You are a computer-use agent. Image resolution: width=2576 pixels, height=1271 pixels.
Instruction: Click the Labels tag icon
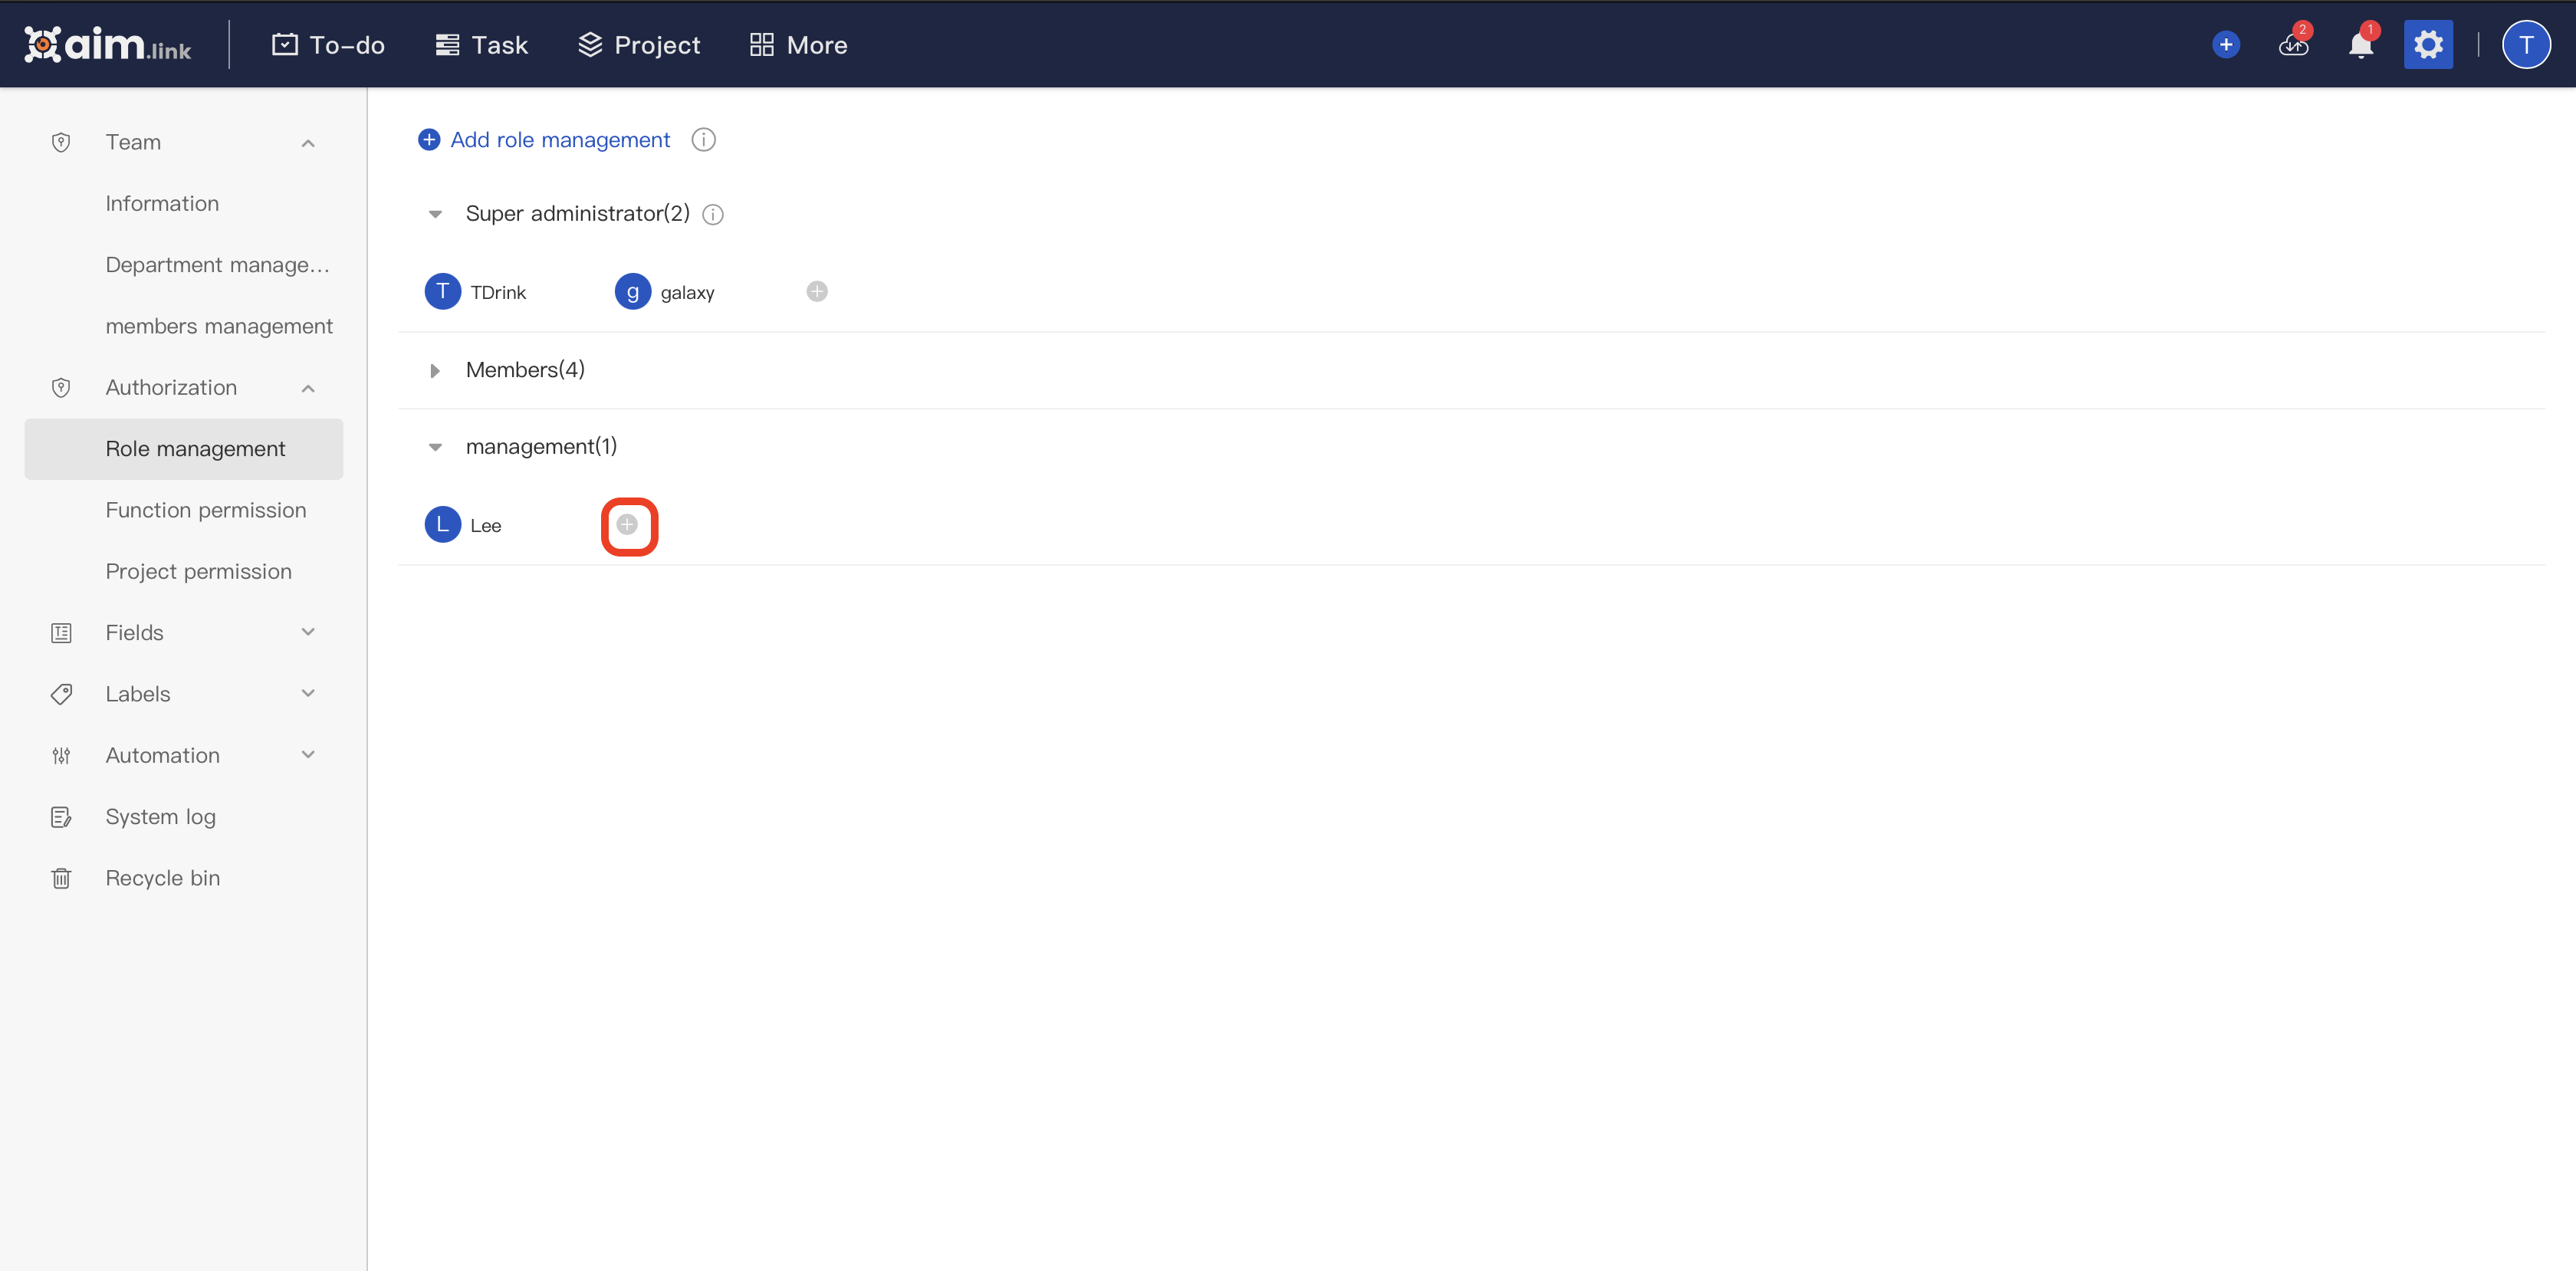pyautogui.click(x=61, y=693)
